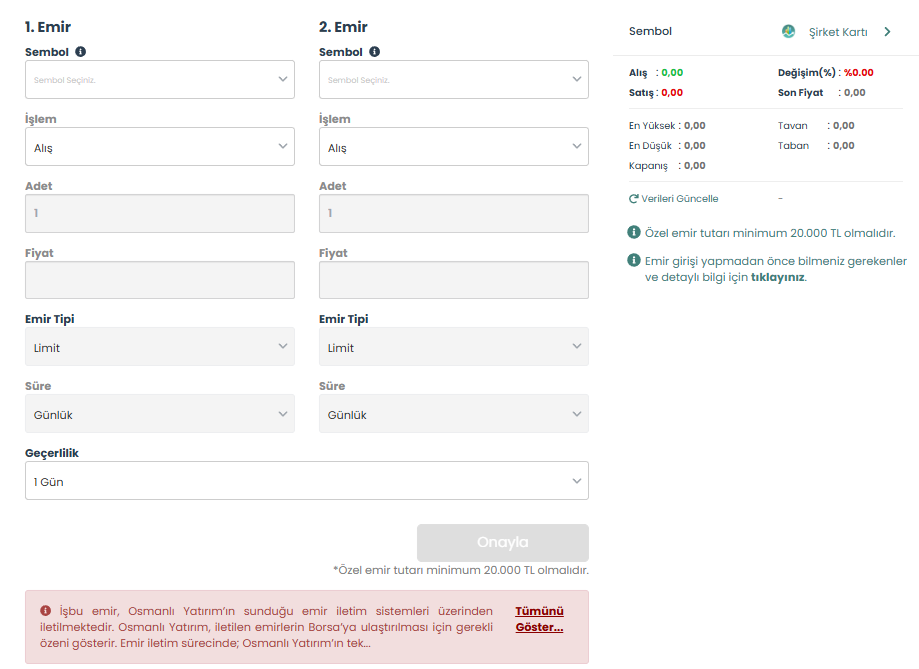Click the tıklayınız link for details
The height and width of the screenshot is (669, 919).
pyautogui.click(x=777, y=278)
